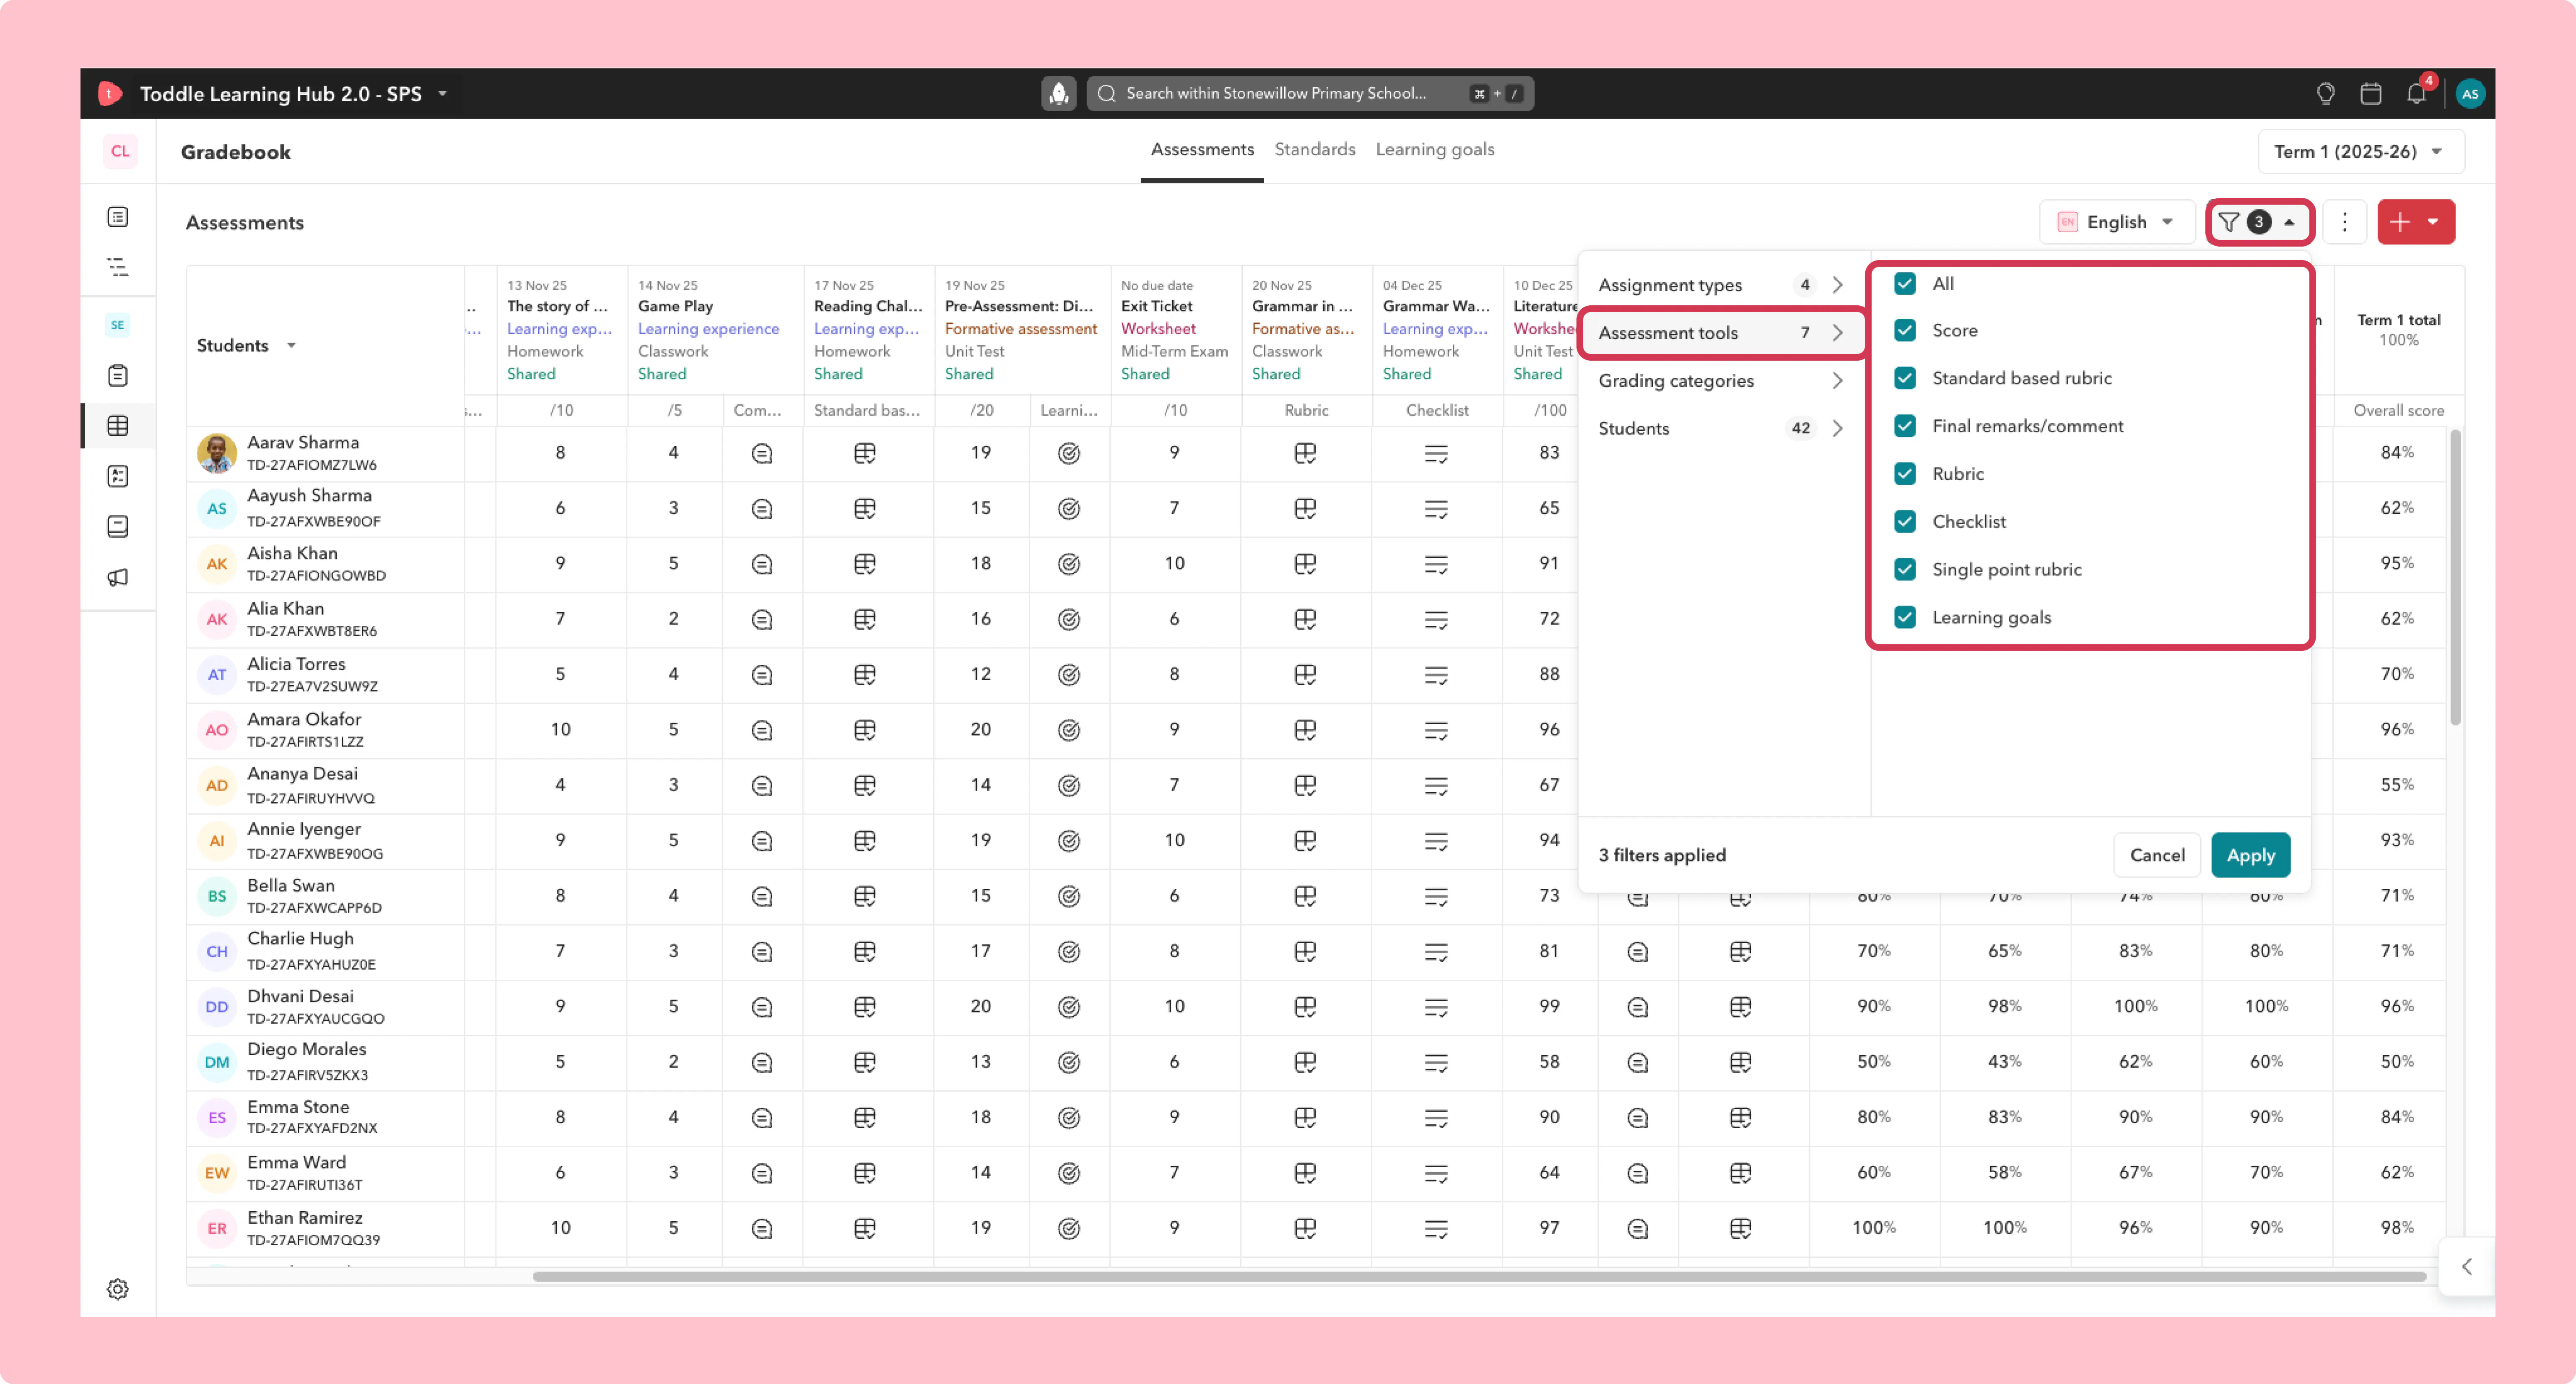Open Dhvani Desai's comment icon
Screen dimensions: 2576x1384
[x=762, y=1007]
